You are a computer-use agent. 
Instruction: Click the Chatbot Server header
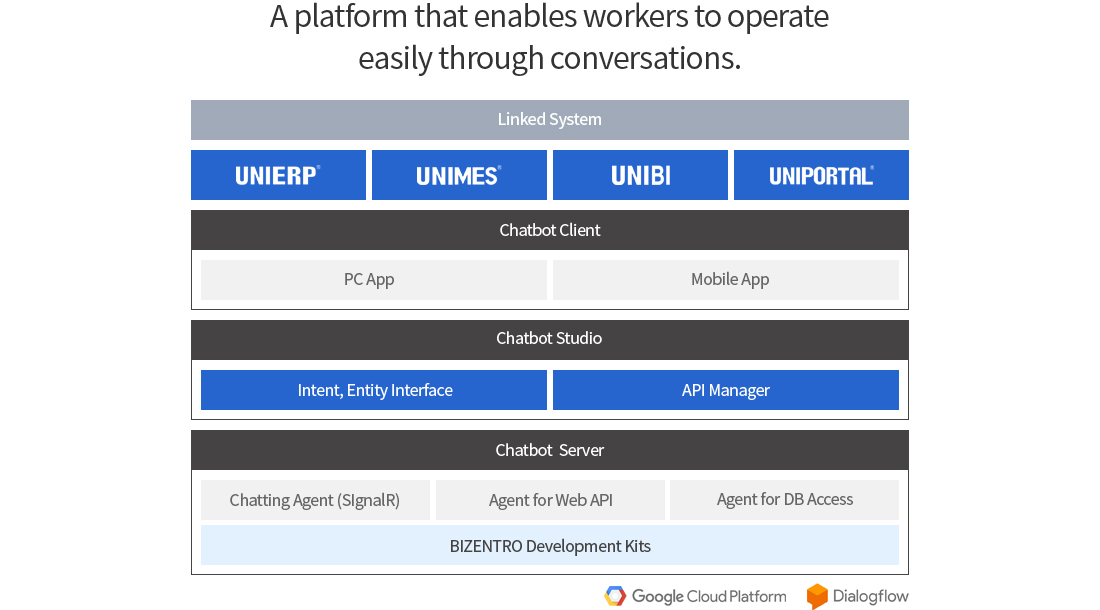[x=550, y=450]
